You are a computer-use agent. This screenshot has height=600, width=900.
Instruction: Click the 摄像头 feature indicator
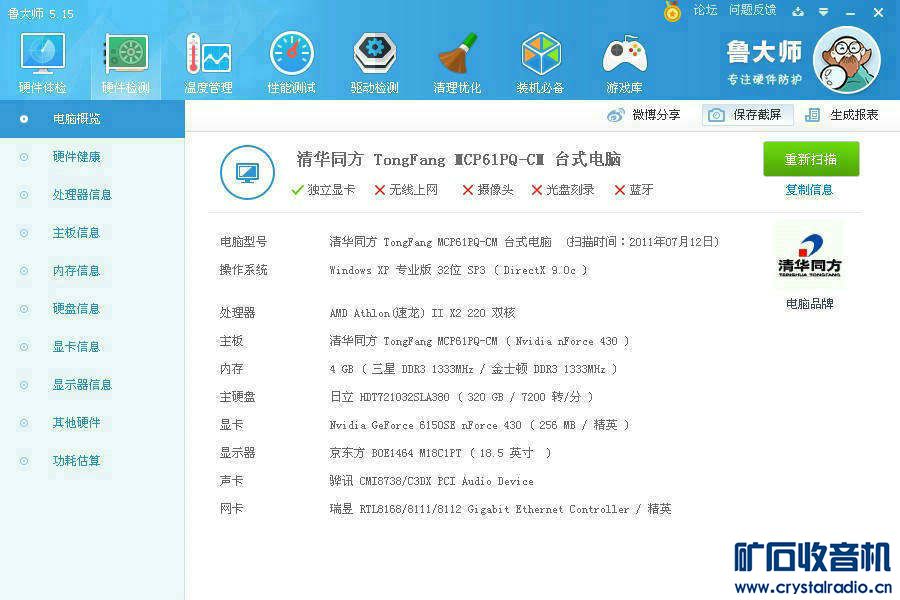point(488,190)
